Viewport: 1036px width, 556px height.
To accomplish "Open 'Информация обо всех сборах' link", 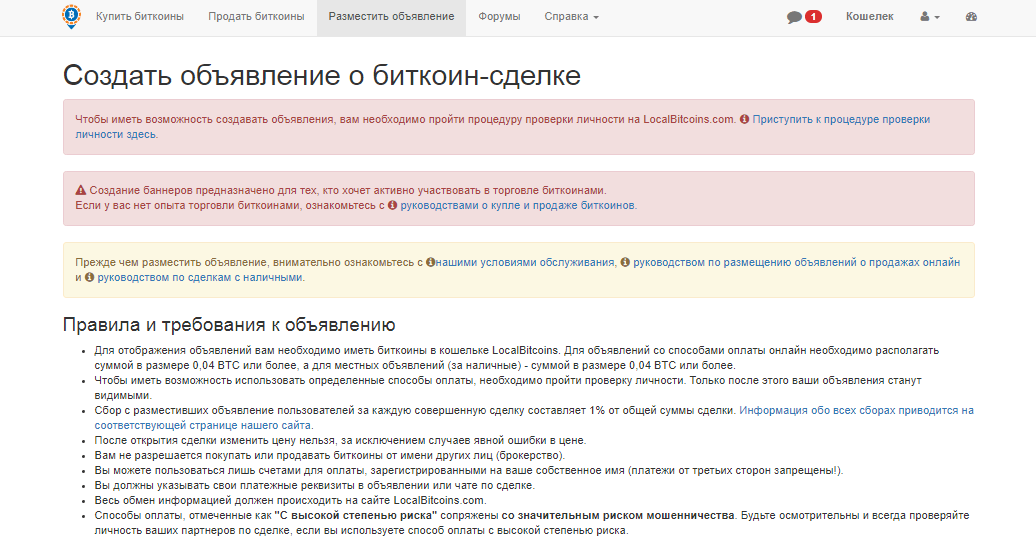I will tap(855, 410).
